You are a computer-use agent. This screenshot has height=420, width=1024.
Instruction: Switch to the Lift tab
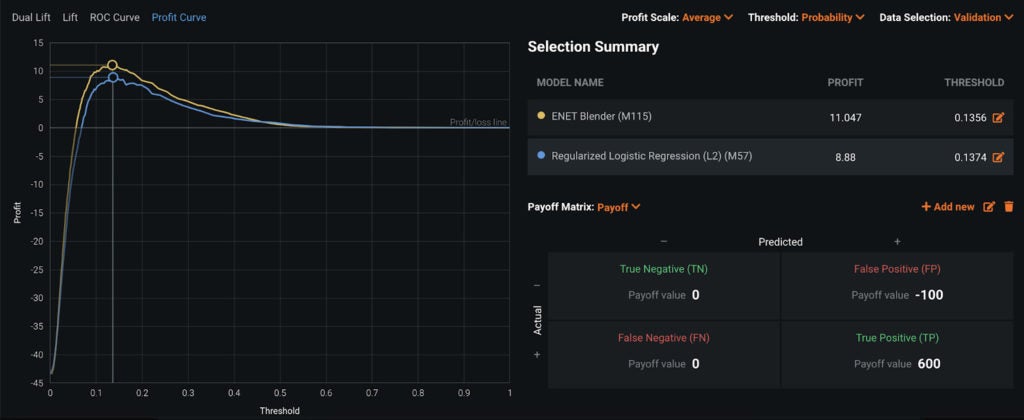(70, 18)
